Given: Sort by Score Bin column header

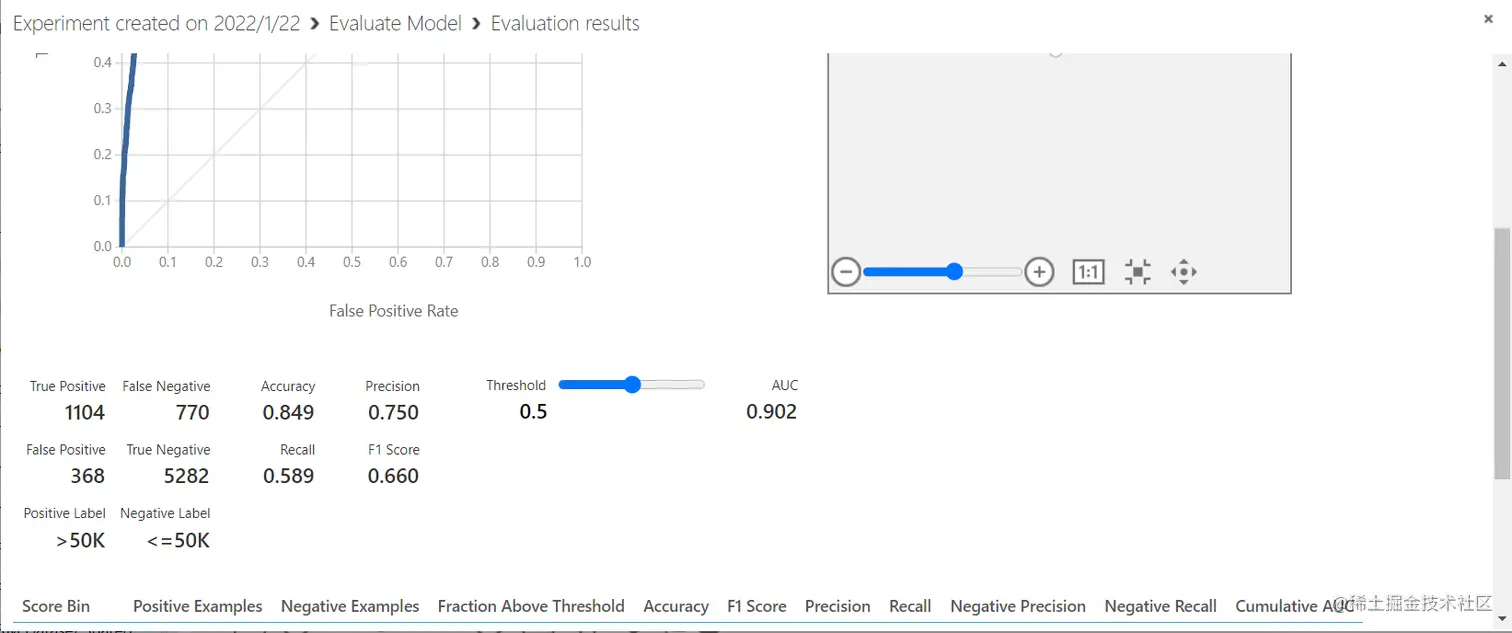Looking at the screenshot, I should [x=56, y=606].
